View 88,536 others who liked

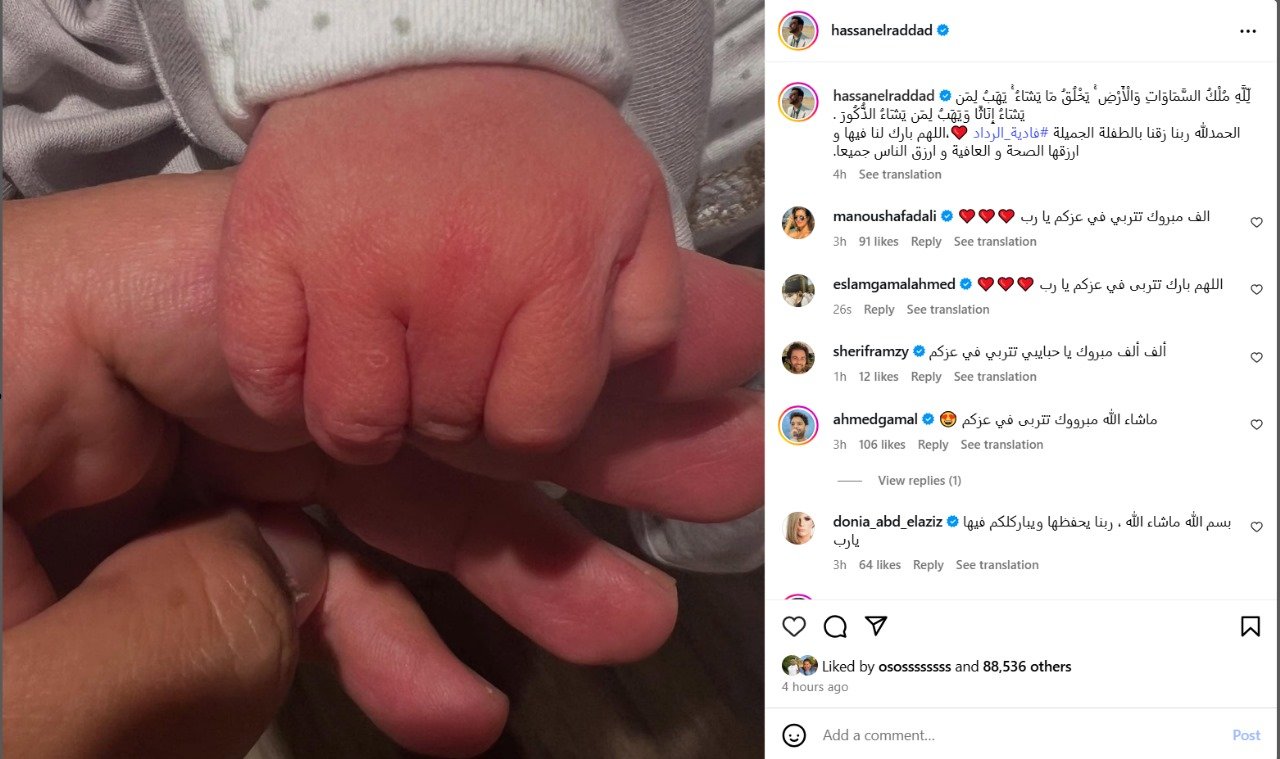[1027, 666]
